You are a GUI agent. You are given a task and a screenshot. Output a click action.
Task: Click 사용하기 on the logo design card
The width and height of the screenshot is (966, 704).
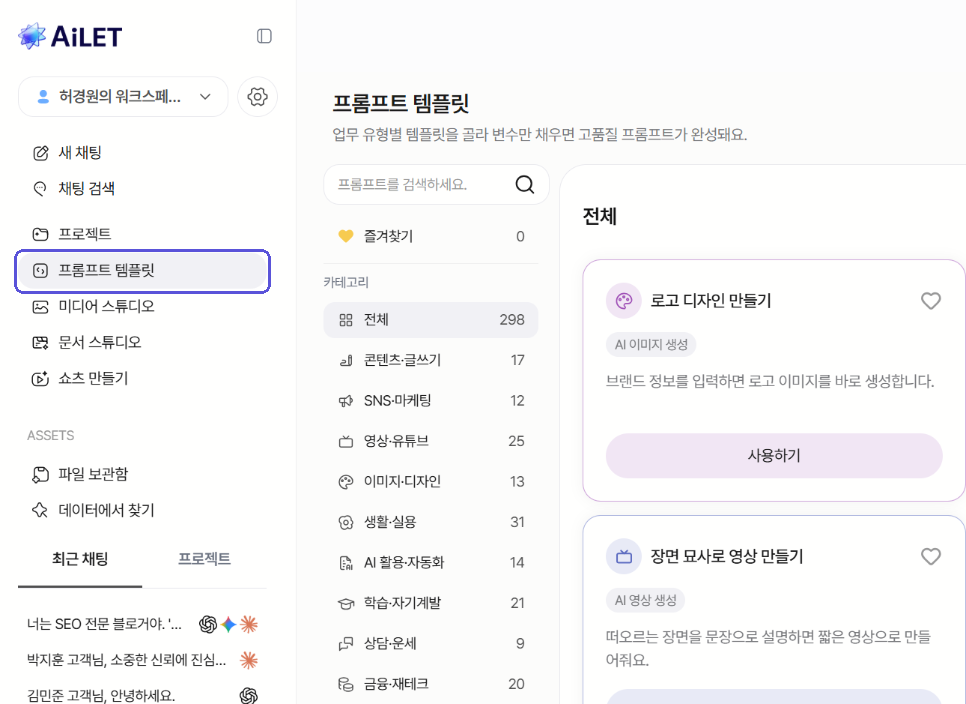click(x=774, y=456)
